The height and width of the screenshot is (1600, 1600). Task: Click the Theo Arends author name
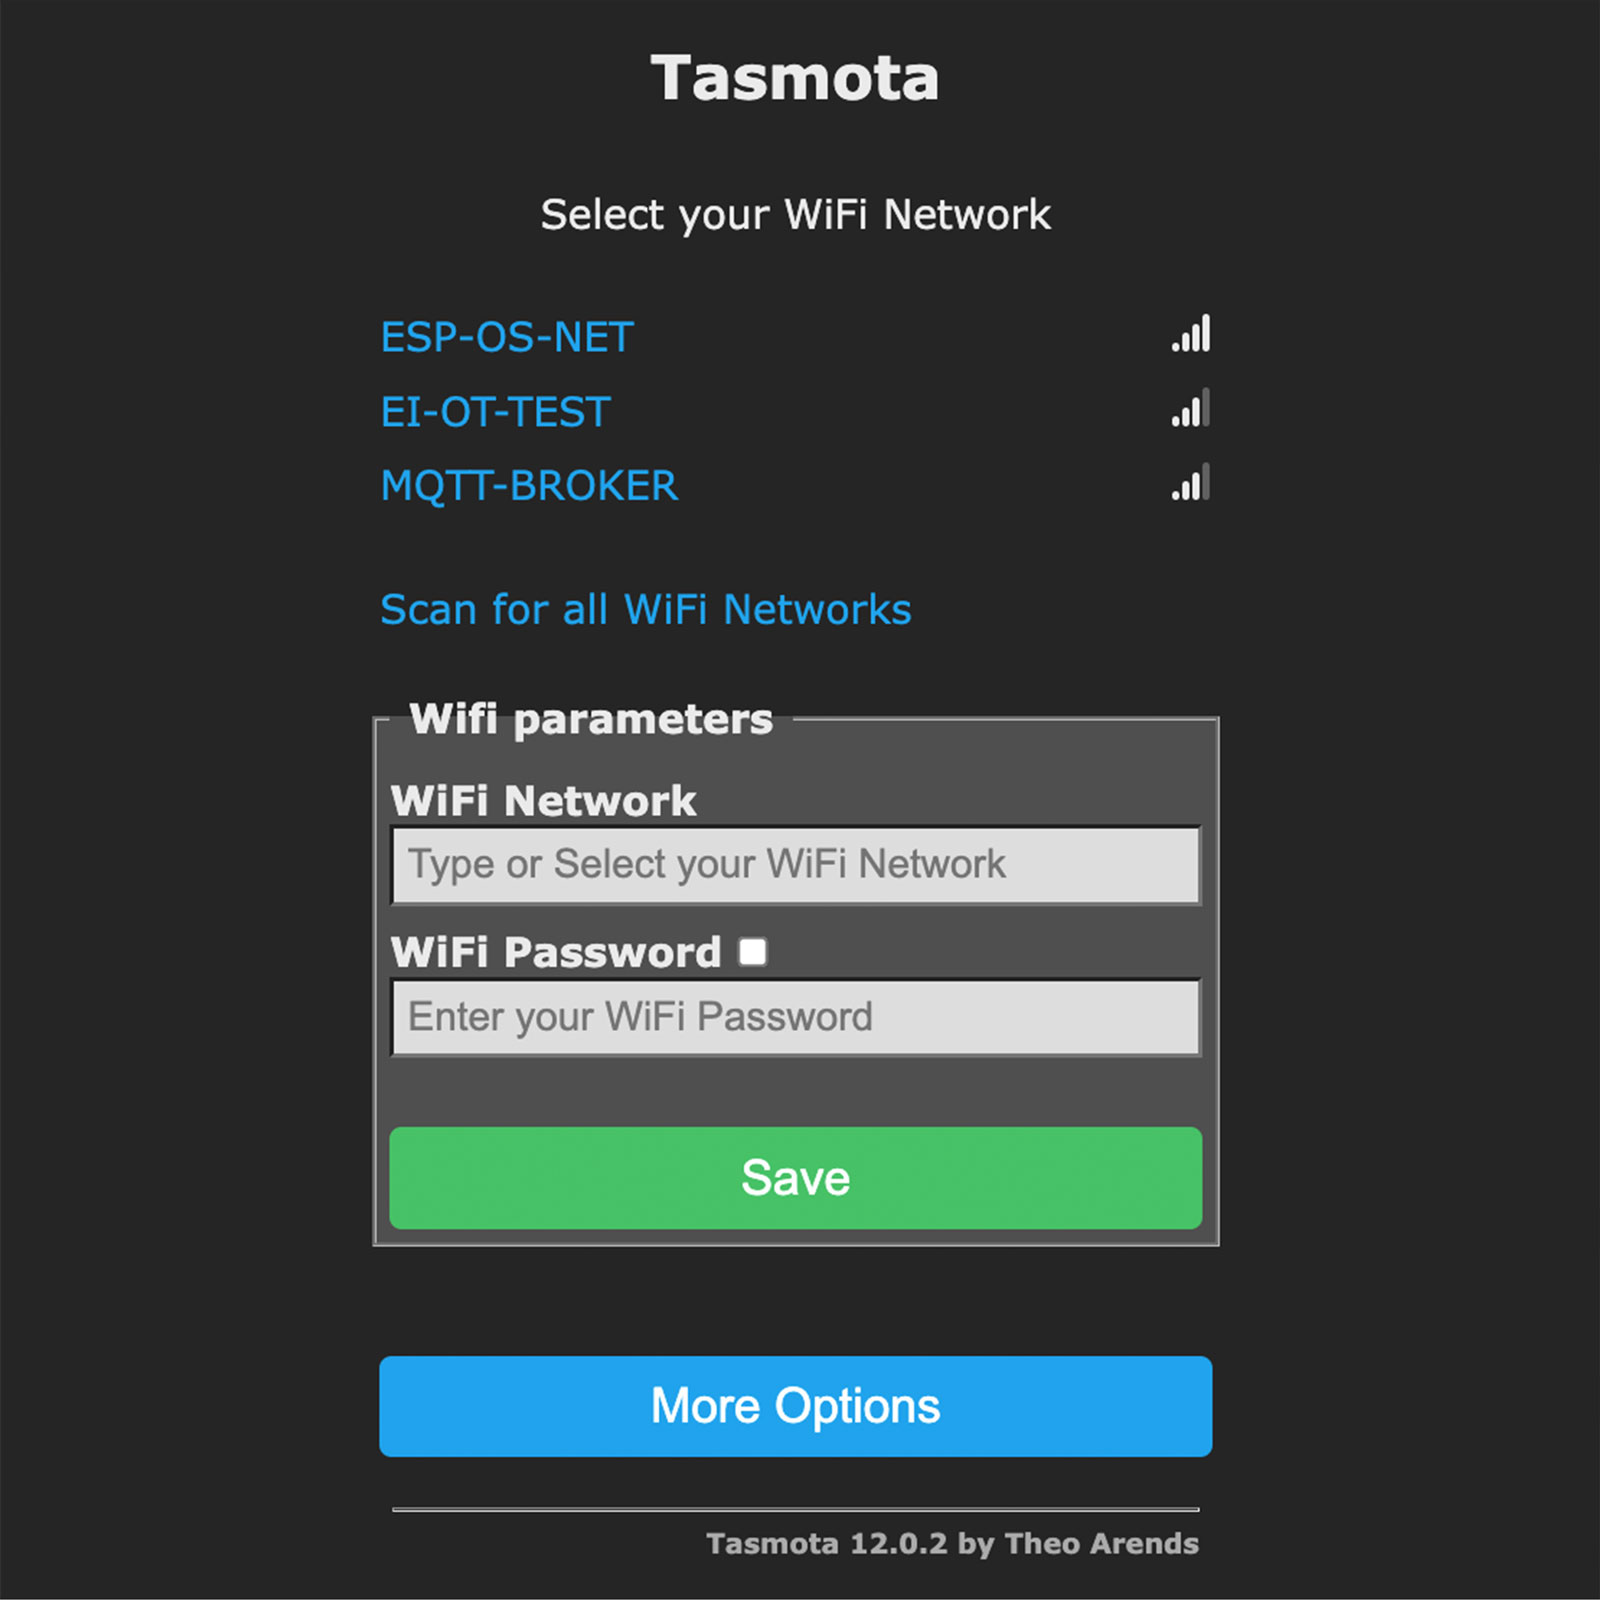click(x=1101, y=1544)
